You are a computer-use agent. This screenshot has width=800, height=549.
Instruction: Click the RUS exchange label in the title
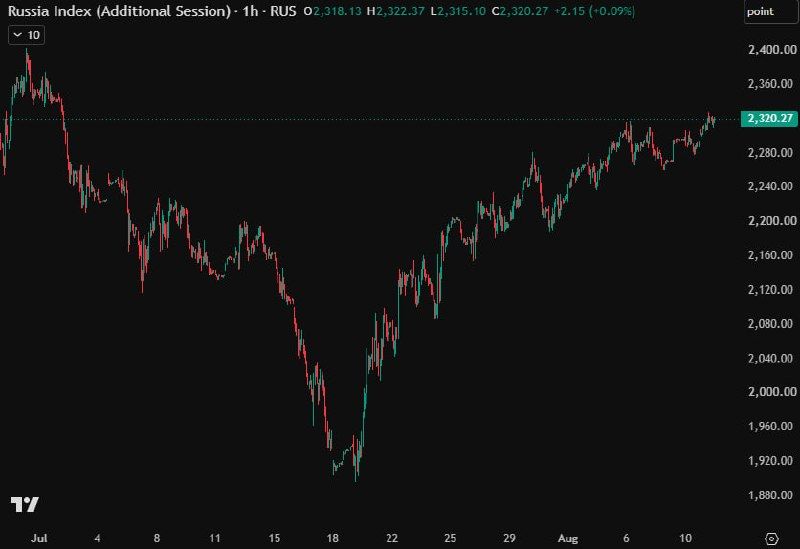[x=283, y=11]
